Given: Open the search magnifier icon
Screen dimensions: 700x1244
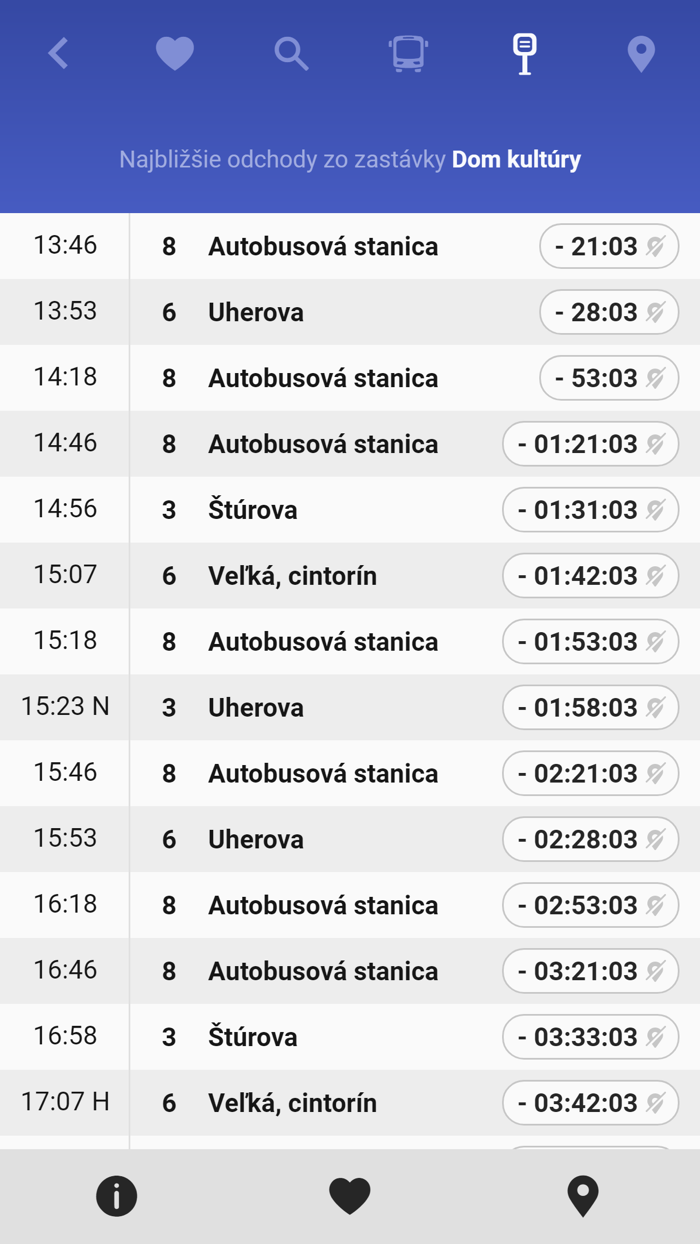Looking at the screenshot, I should coord(291,53).
